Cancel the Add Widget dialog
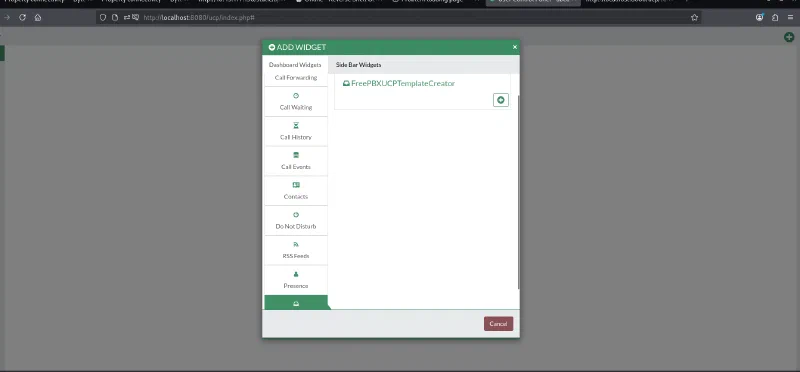Viewport: 800px width, 372px height. pyautogui.click(x=498, y=324)
